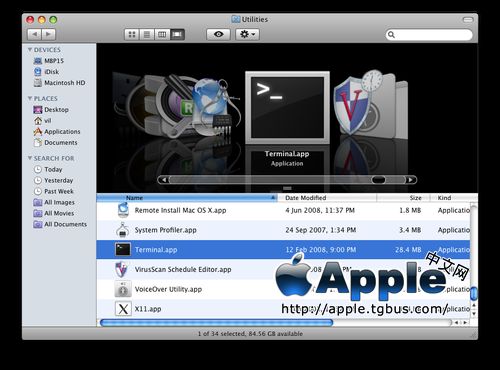Select System Profiler.app icon
Image resolution: width=500 pixels, height=370 pixels.
123,230
